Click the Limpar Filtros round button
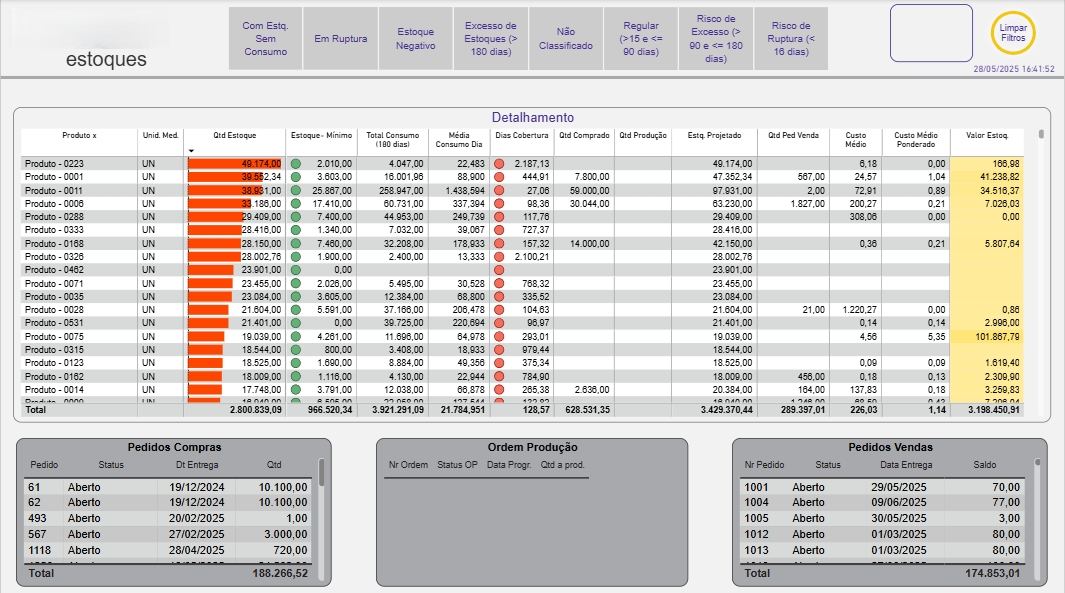This screenshot has width=1065, height=593. coord(1012,33)
